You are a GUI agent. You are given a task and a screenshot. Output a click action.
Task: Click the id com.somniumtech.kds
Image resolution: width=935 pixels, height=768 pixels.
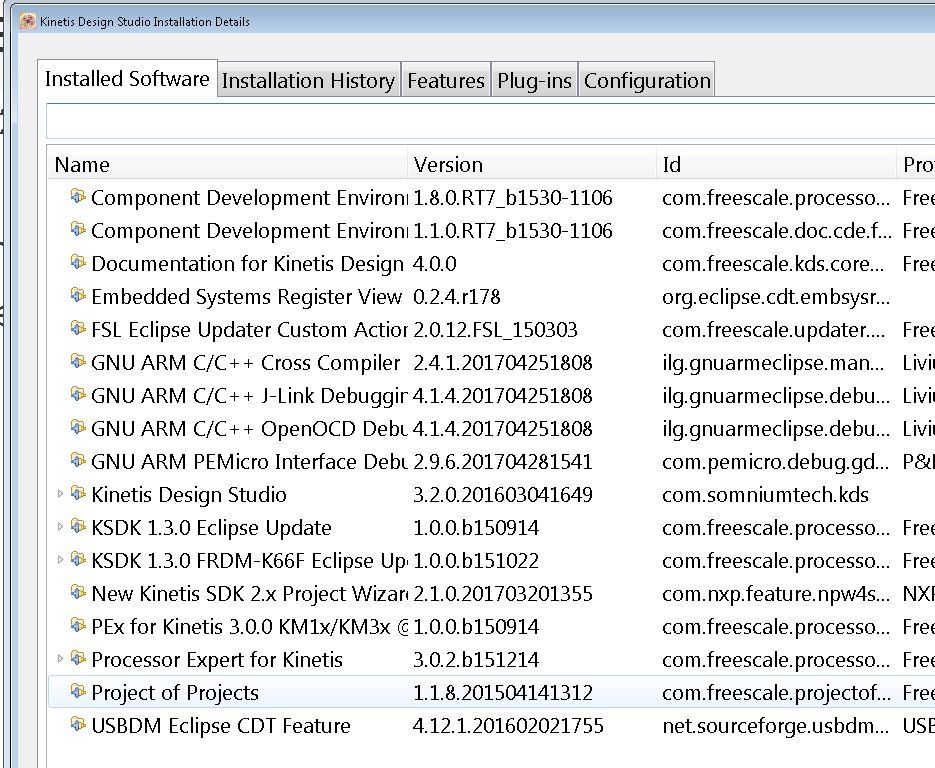click(765, 495)
